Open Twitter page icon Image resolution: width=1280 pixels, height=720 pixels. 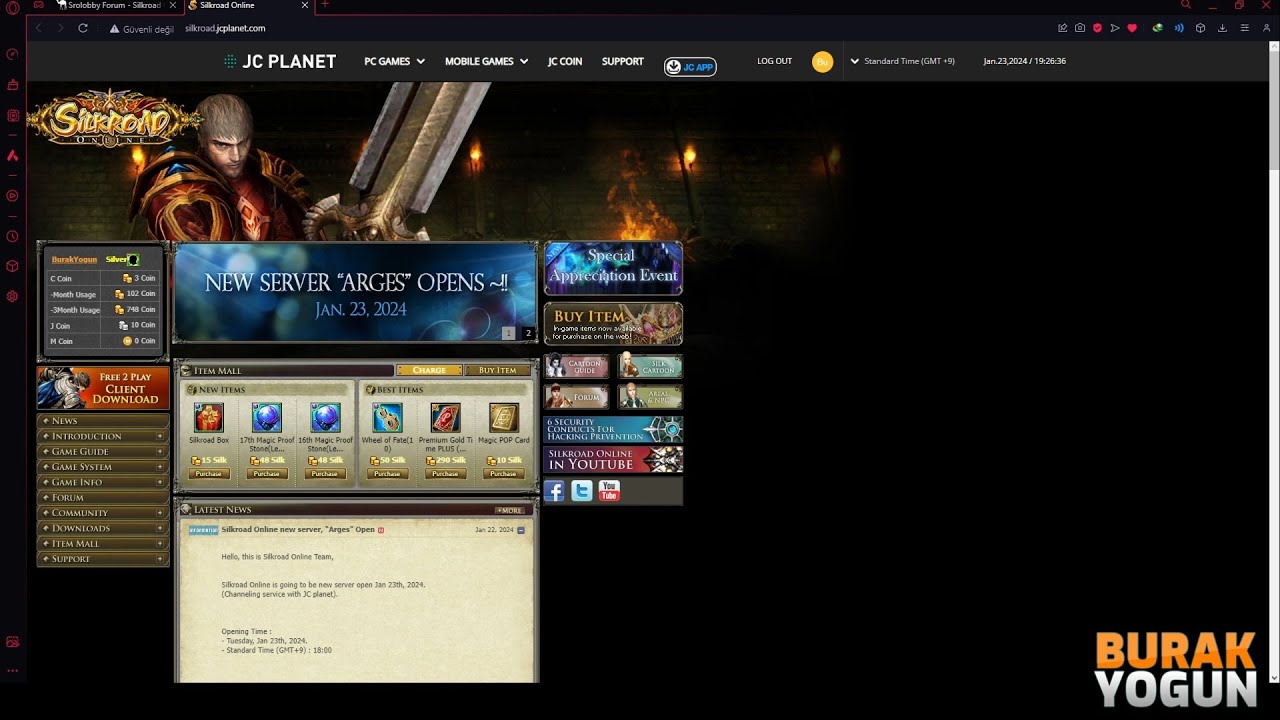(x=582, y=491)
